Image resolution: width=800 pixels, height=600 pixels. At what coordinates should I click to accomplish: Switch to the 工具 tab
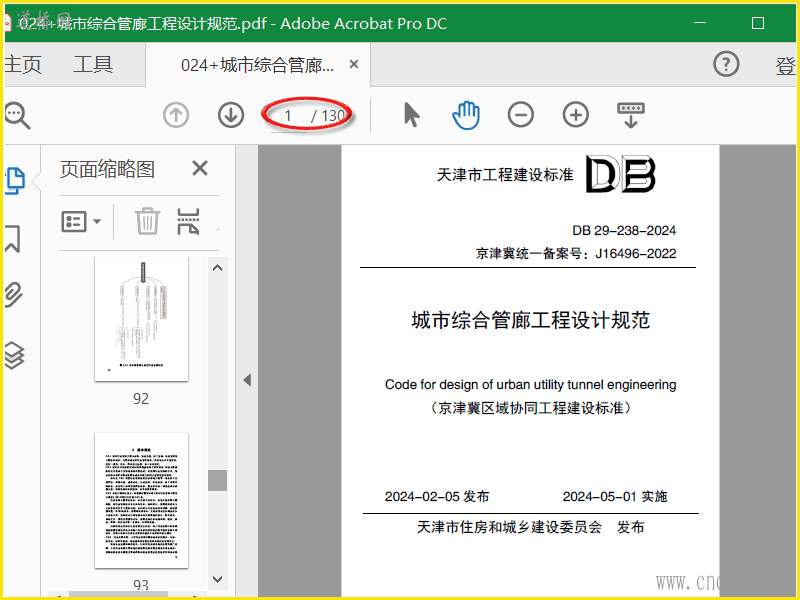(93, 65)
